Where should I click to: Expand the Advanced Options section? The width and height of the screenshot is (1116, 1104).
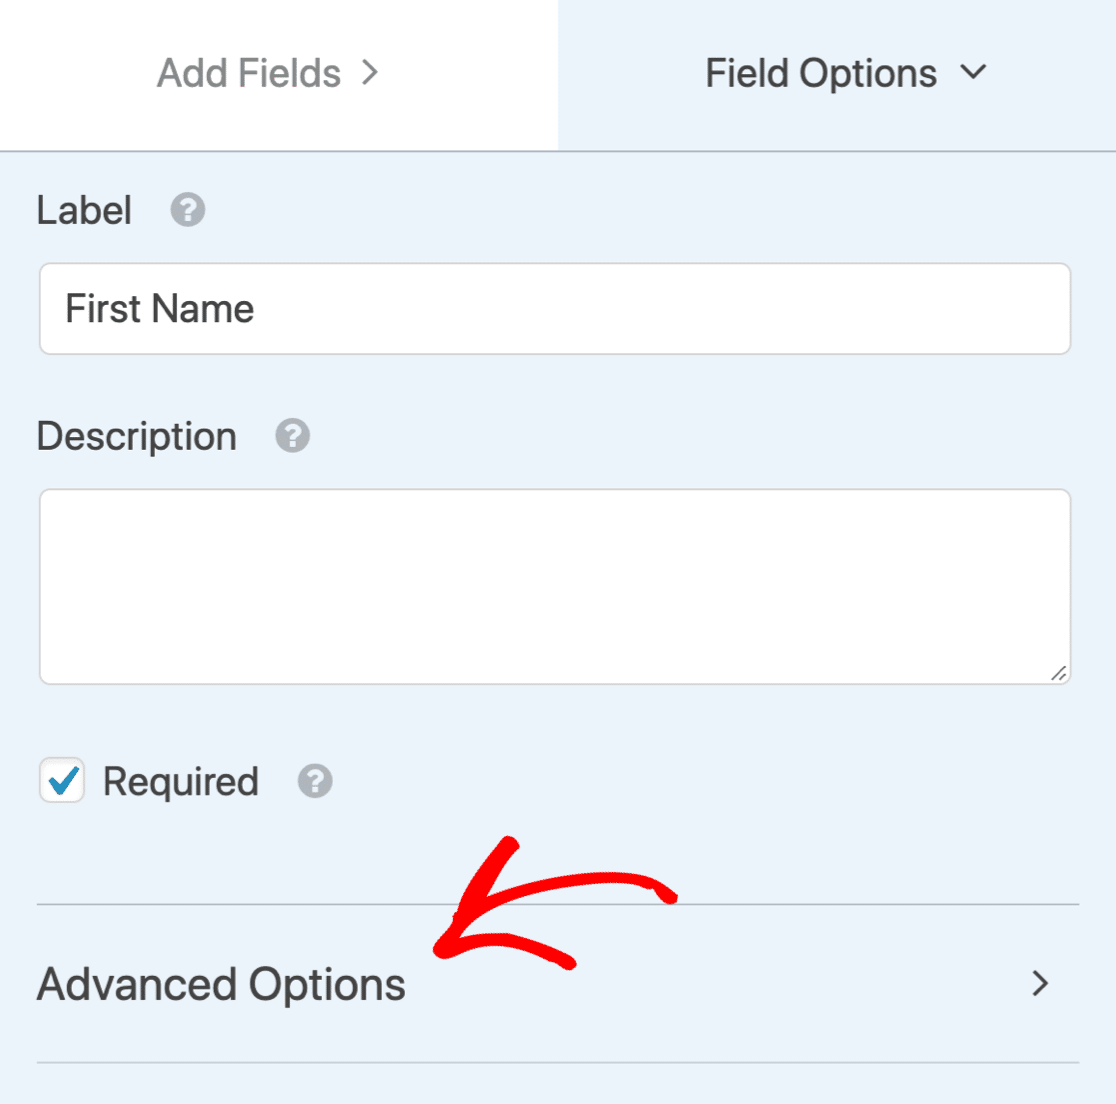pos(558,984)
